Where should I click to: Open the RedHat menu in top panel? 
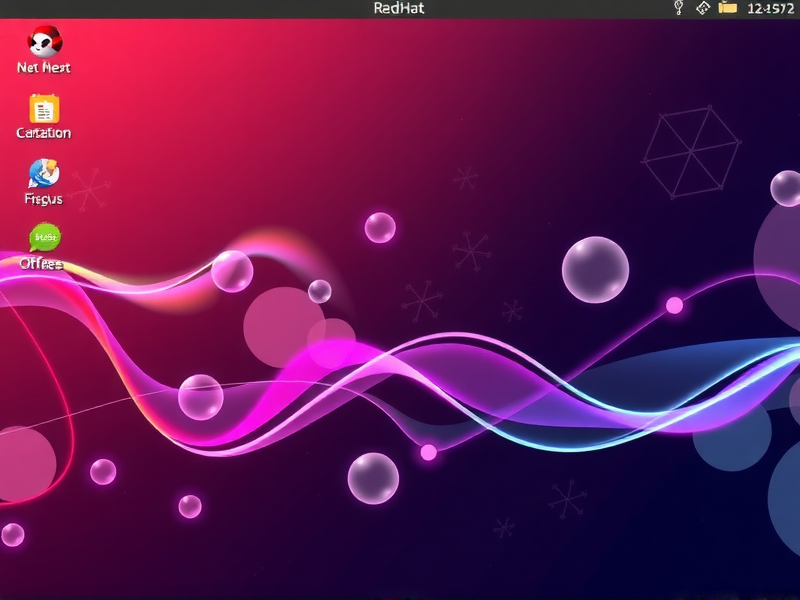[x=399, y=8]
